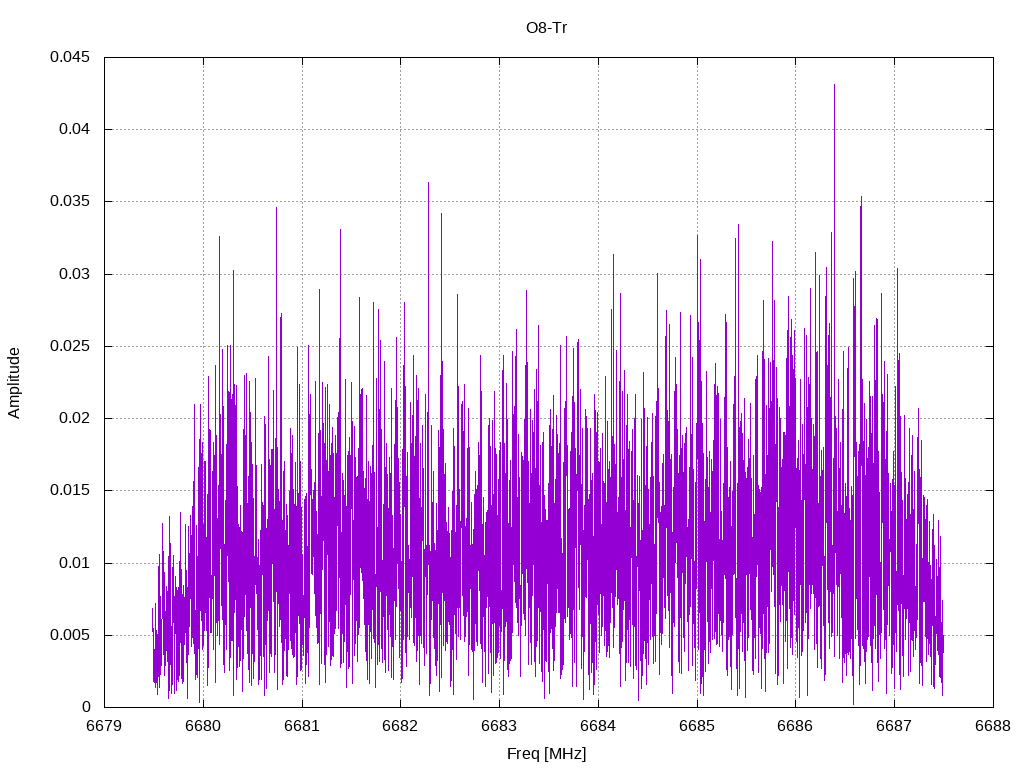Click the x-axis tick label 6679
The width and height of the screenshot is (1024, 768).
click(x=104, y=726)
